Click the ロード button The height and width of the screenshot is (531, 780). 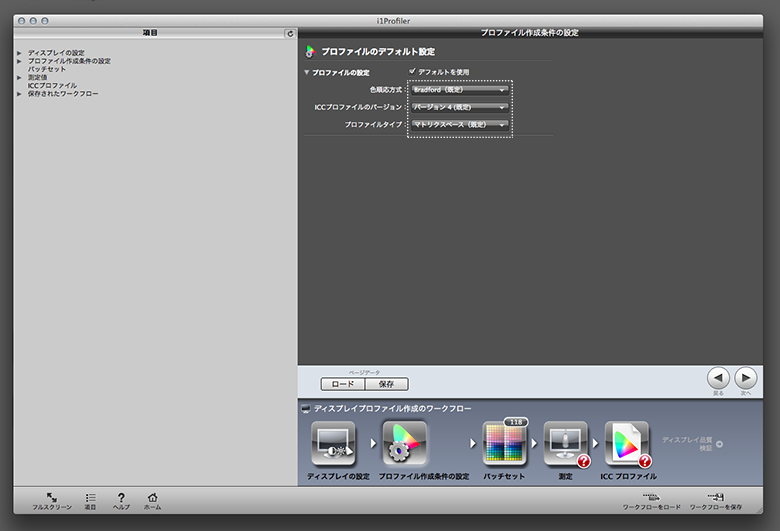click(x=342, y=384)
